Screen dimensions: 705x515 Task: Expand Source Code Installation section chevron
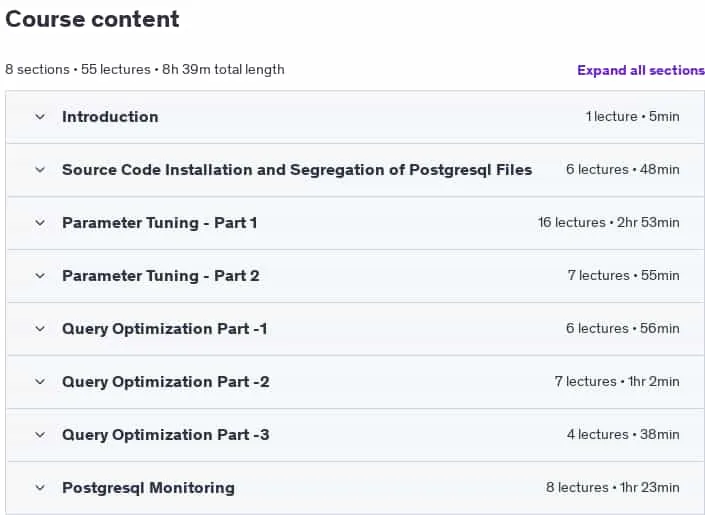tap(40, 170)
